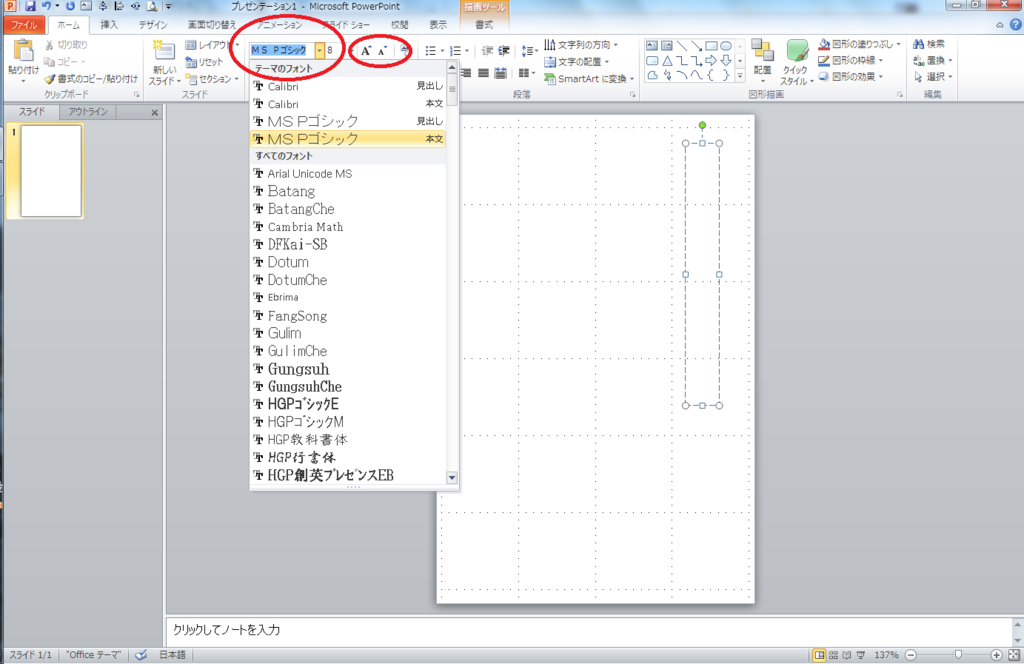The height and width of the screenshot is (664, 1024).
Task: Open セクション (Section) dropdown
Action: click(x=212, y=79)
